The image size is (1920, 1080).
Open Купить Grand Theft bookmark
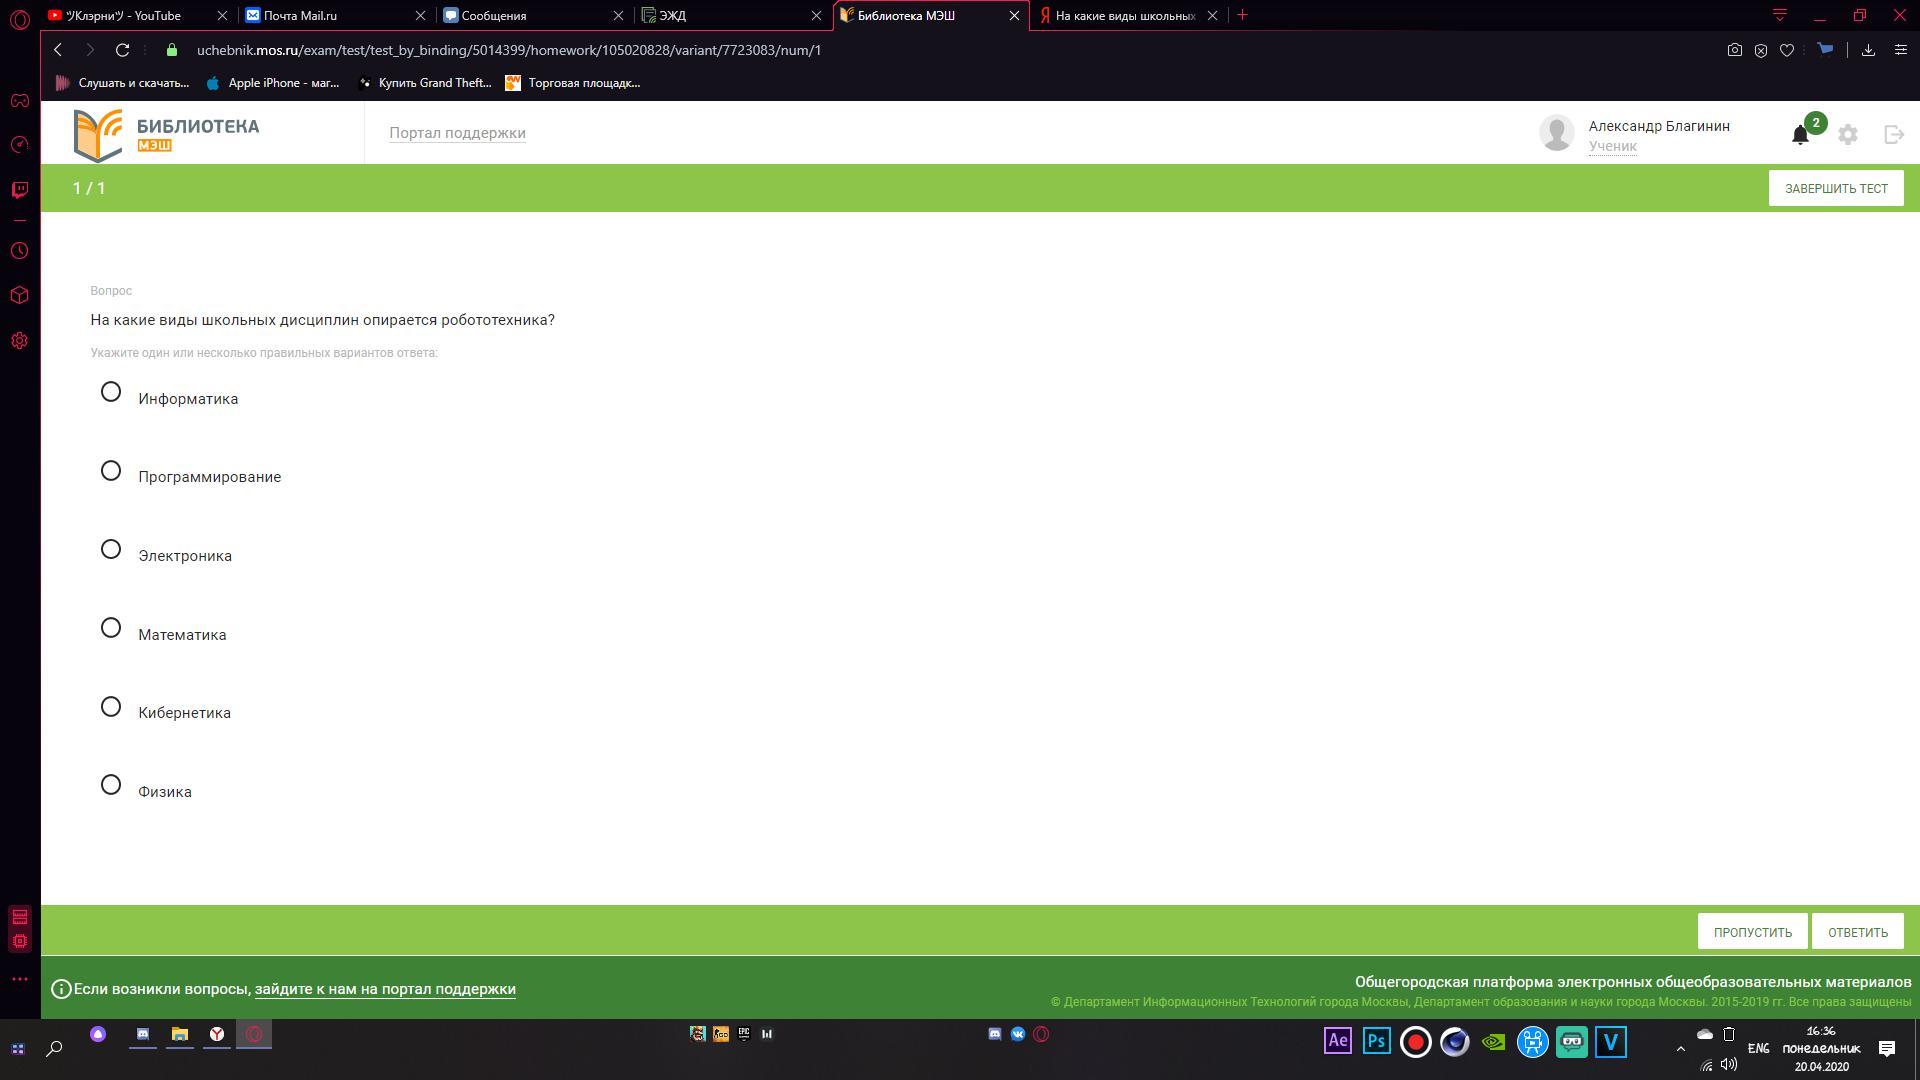425,83
